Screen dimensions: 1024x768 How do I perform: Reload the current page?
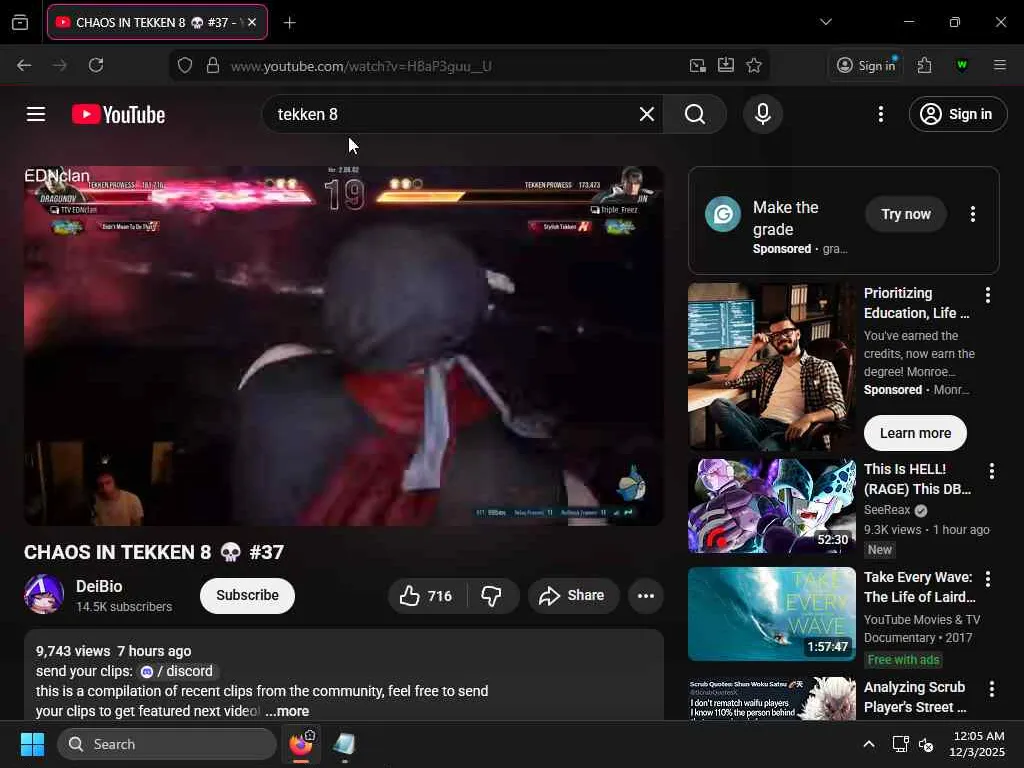[96, 65]
